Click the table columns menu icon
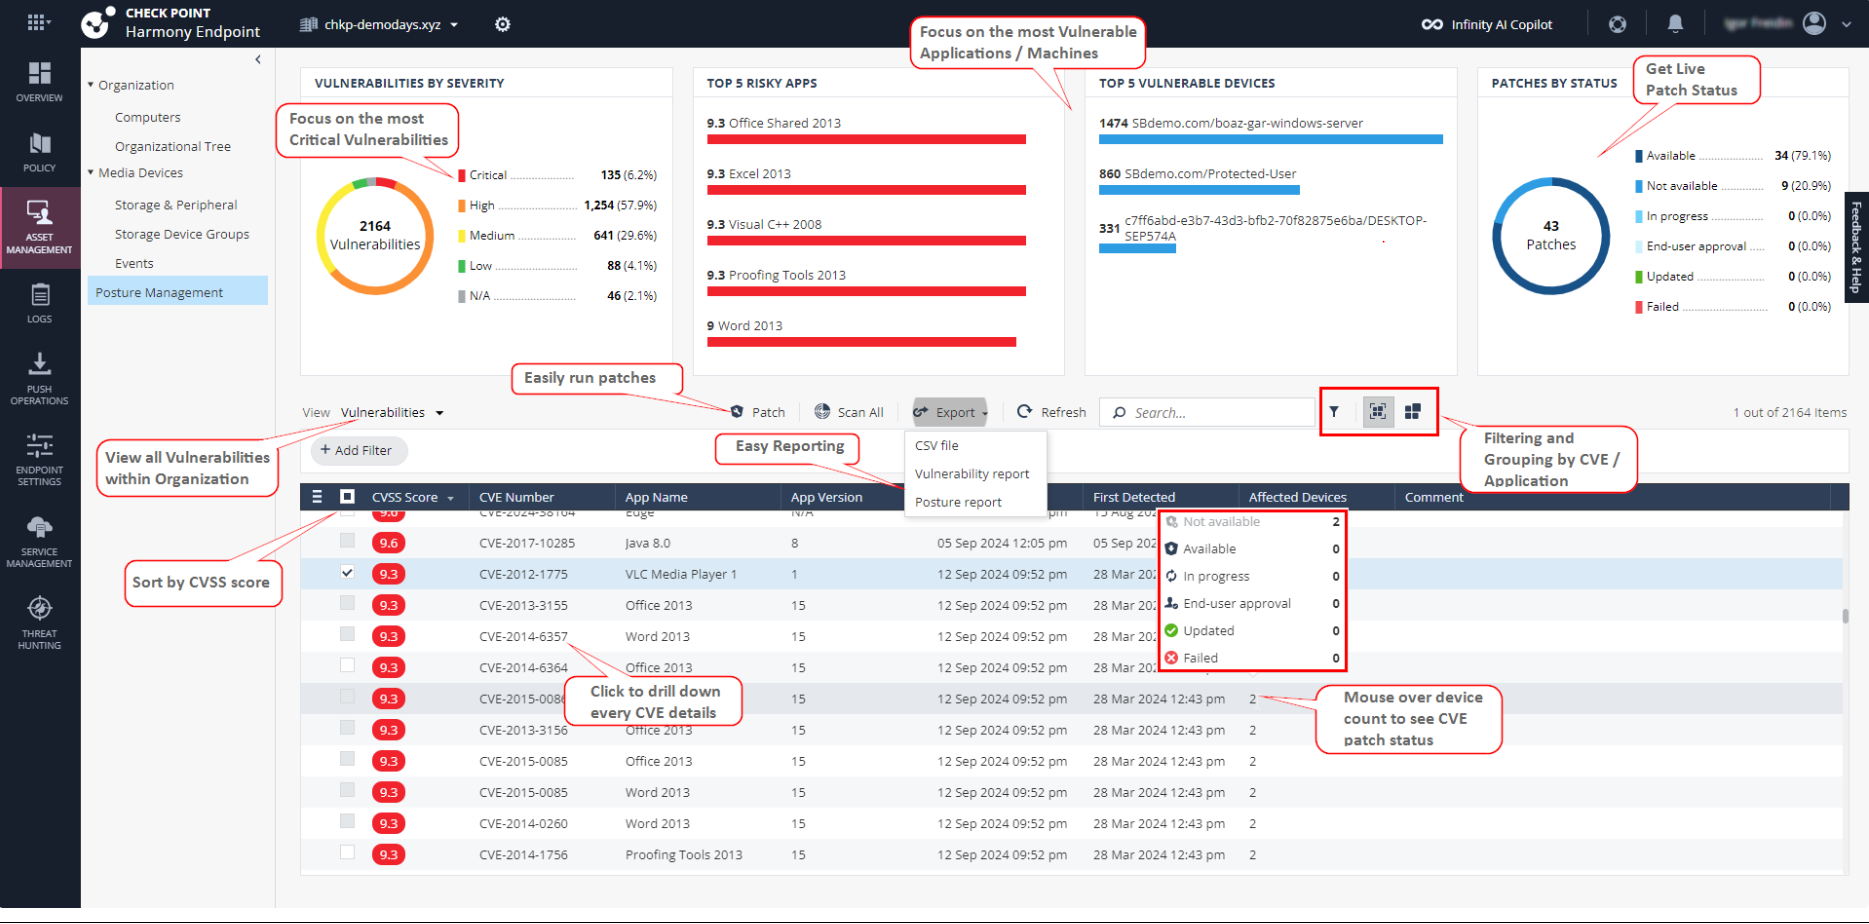The height and width of the screenshot is (924, 1869). point(317,496)
